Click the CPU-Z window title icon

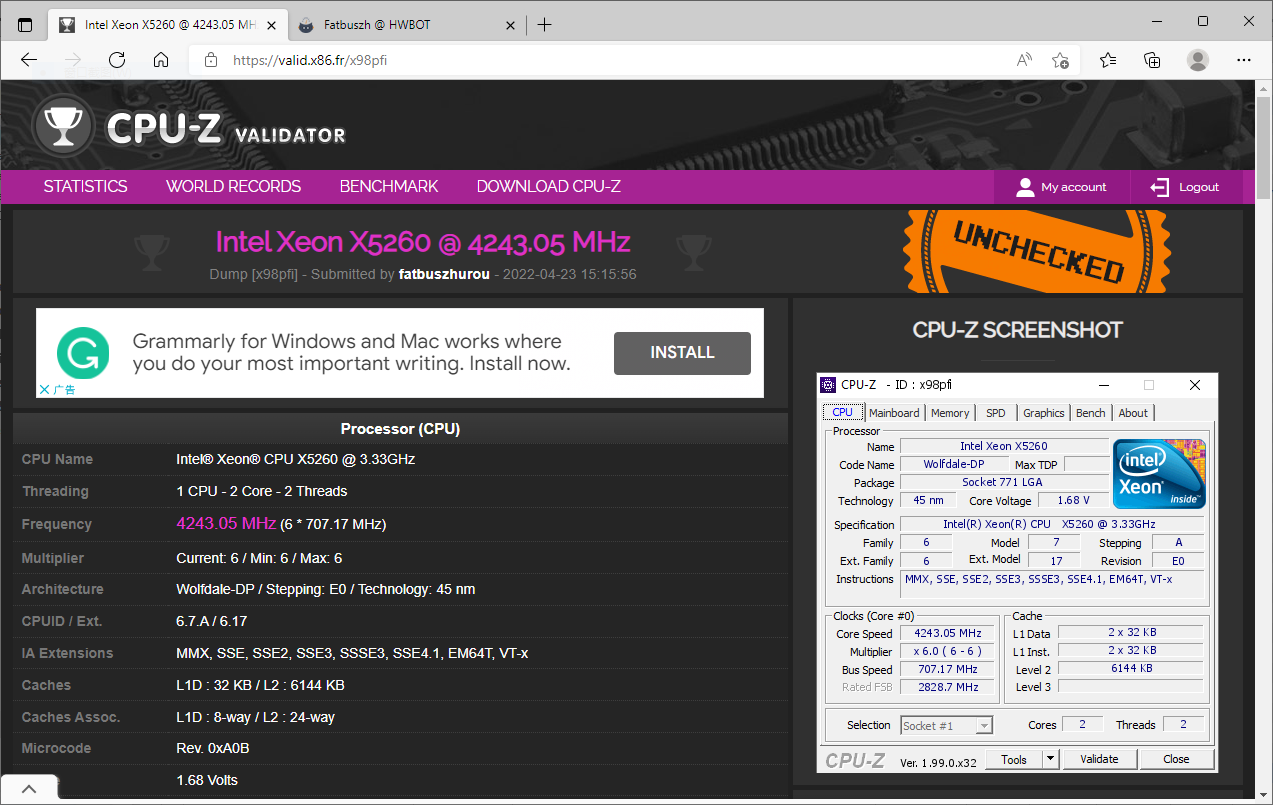(x=828, y=385)
